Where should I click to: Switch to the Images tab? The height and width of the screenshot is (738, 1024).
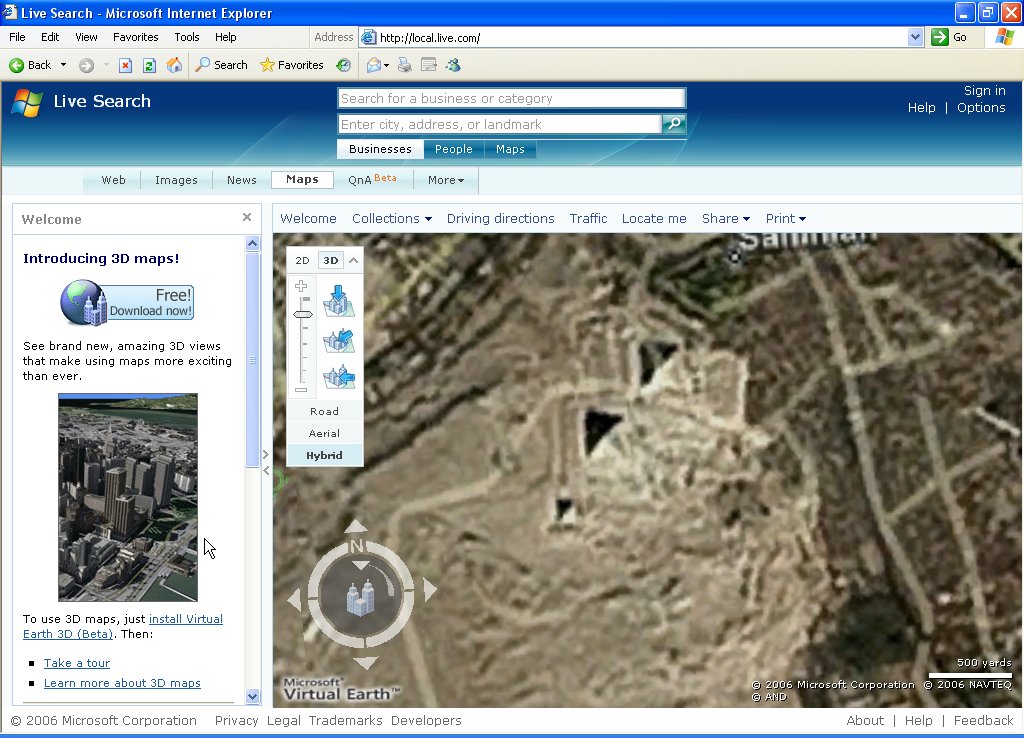[x=176, y=180]
